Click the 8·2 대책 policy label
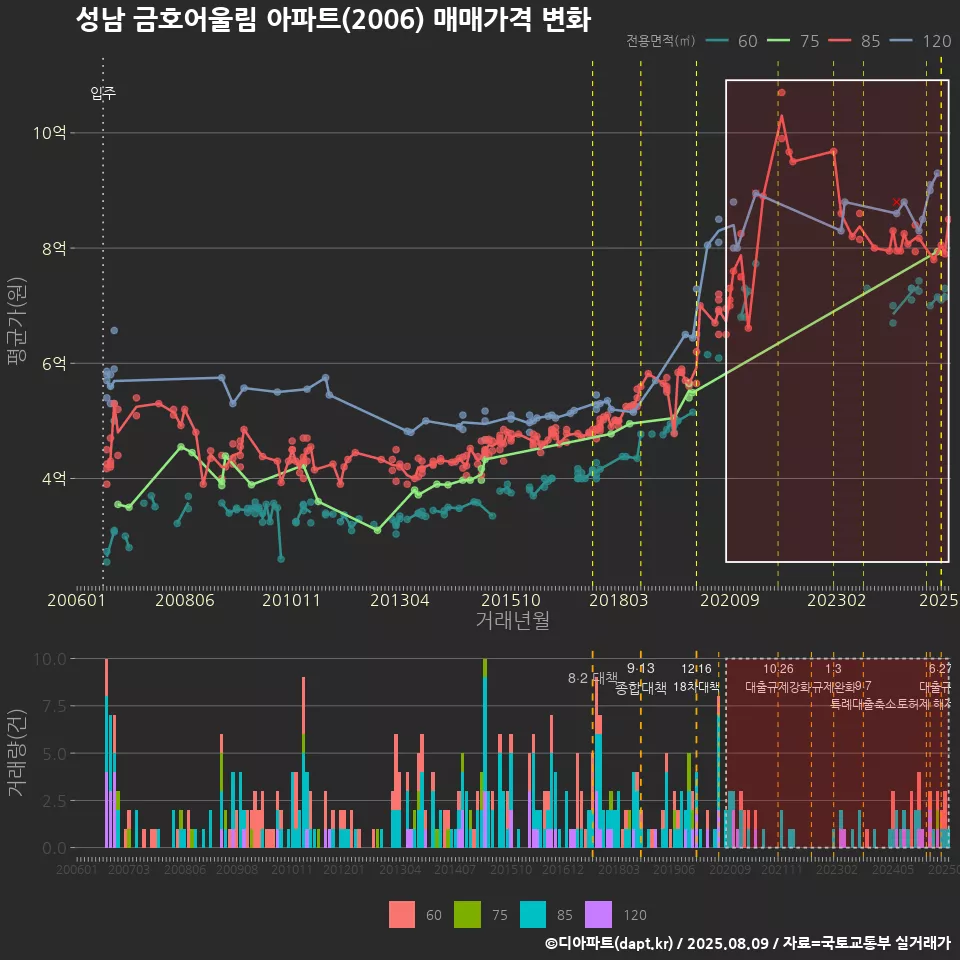Viewport: 960px width, 960px height. [x=593, y=678]
